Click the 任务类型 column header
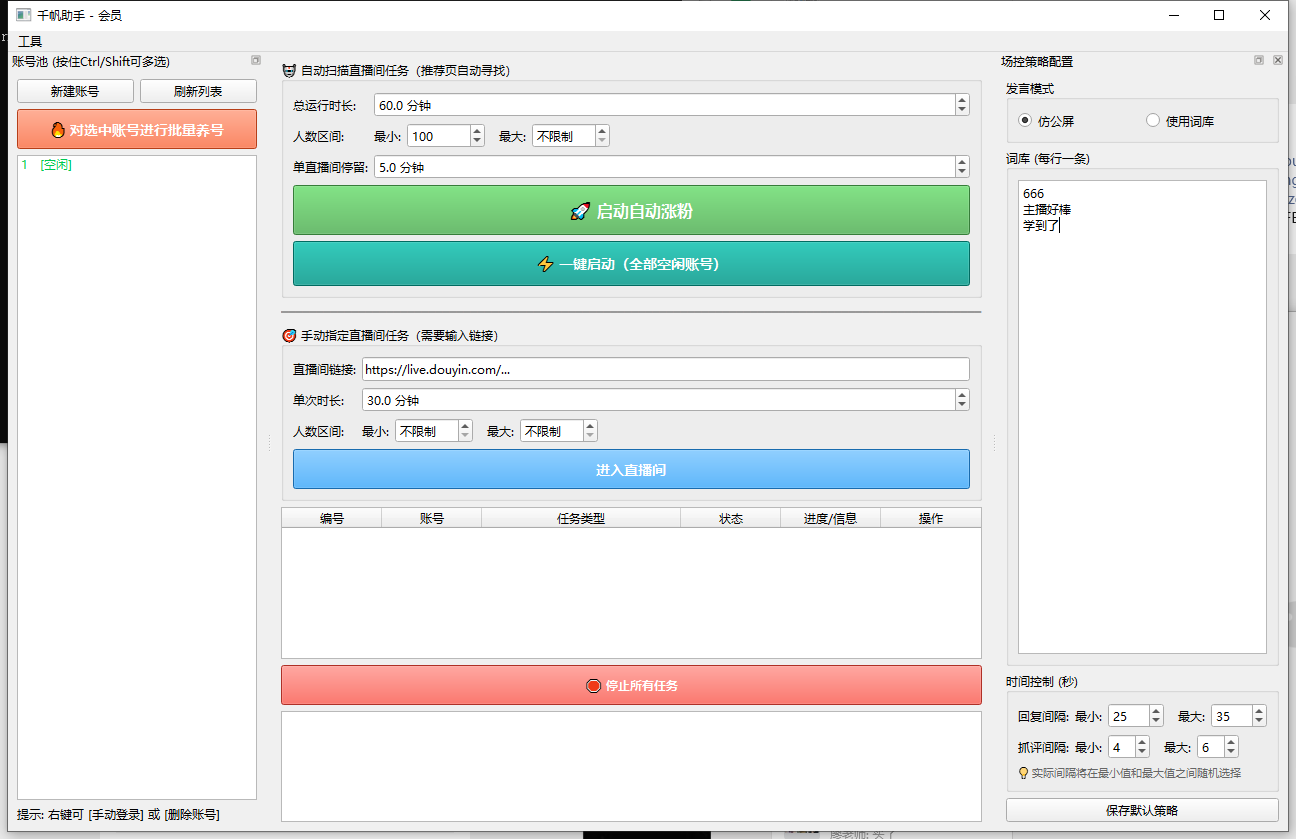 tap(580, 518)
